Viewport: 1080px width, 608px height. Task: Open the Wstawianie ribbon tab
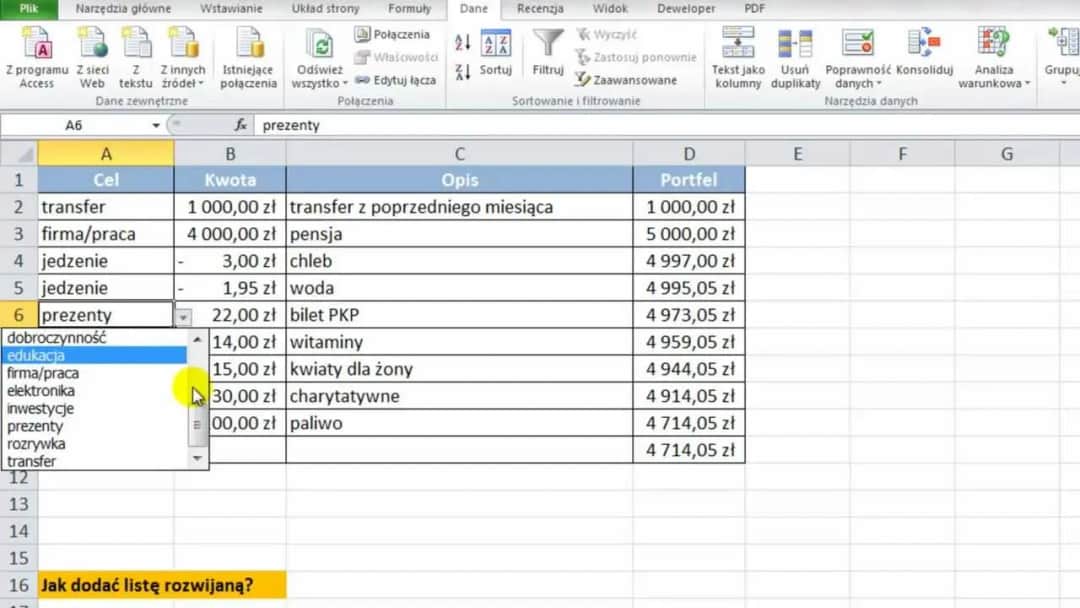point(231,9)
